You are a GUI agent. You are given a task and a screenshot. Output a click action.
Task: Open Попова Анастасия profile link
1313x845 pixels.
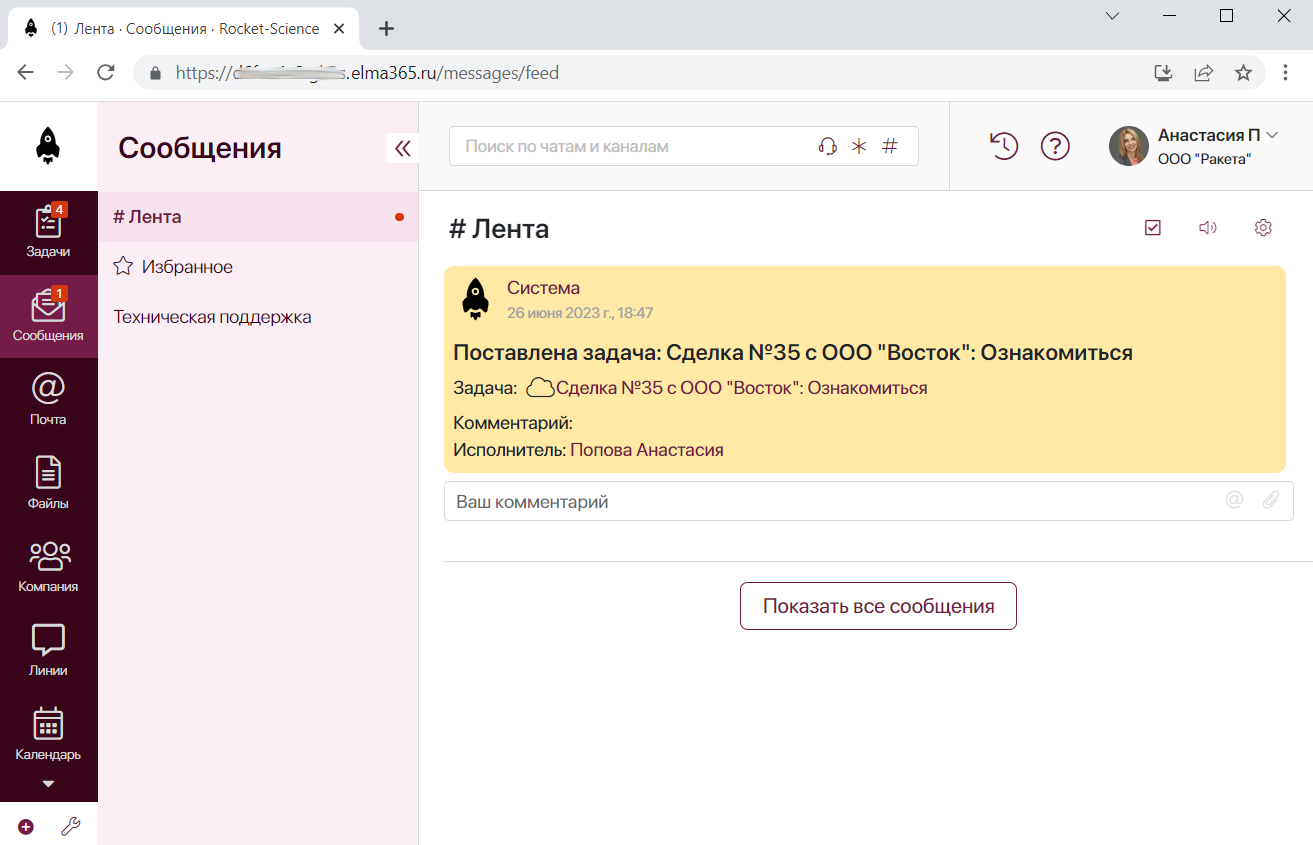click(x=647, y=450)
